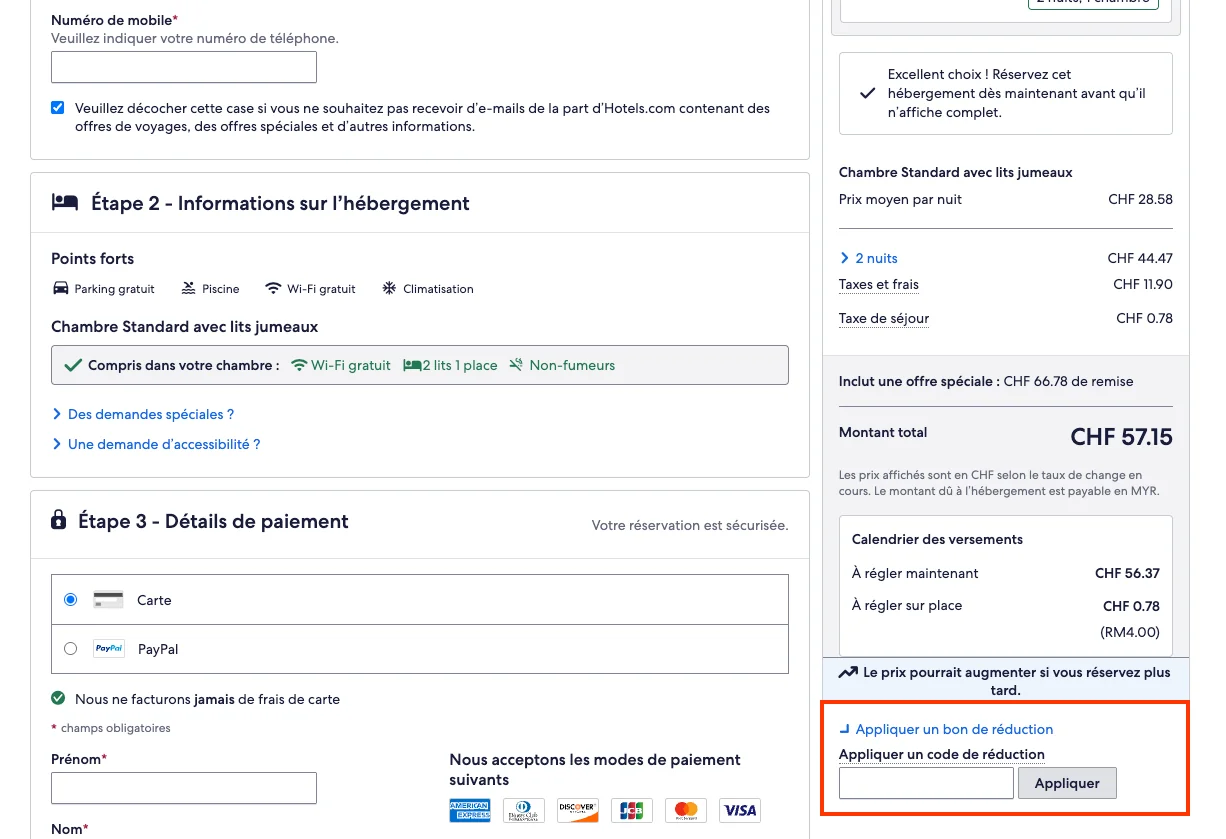
Task: Click the Numéro de mobile input field
Action: click(184, 66)
